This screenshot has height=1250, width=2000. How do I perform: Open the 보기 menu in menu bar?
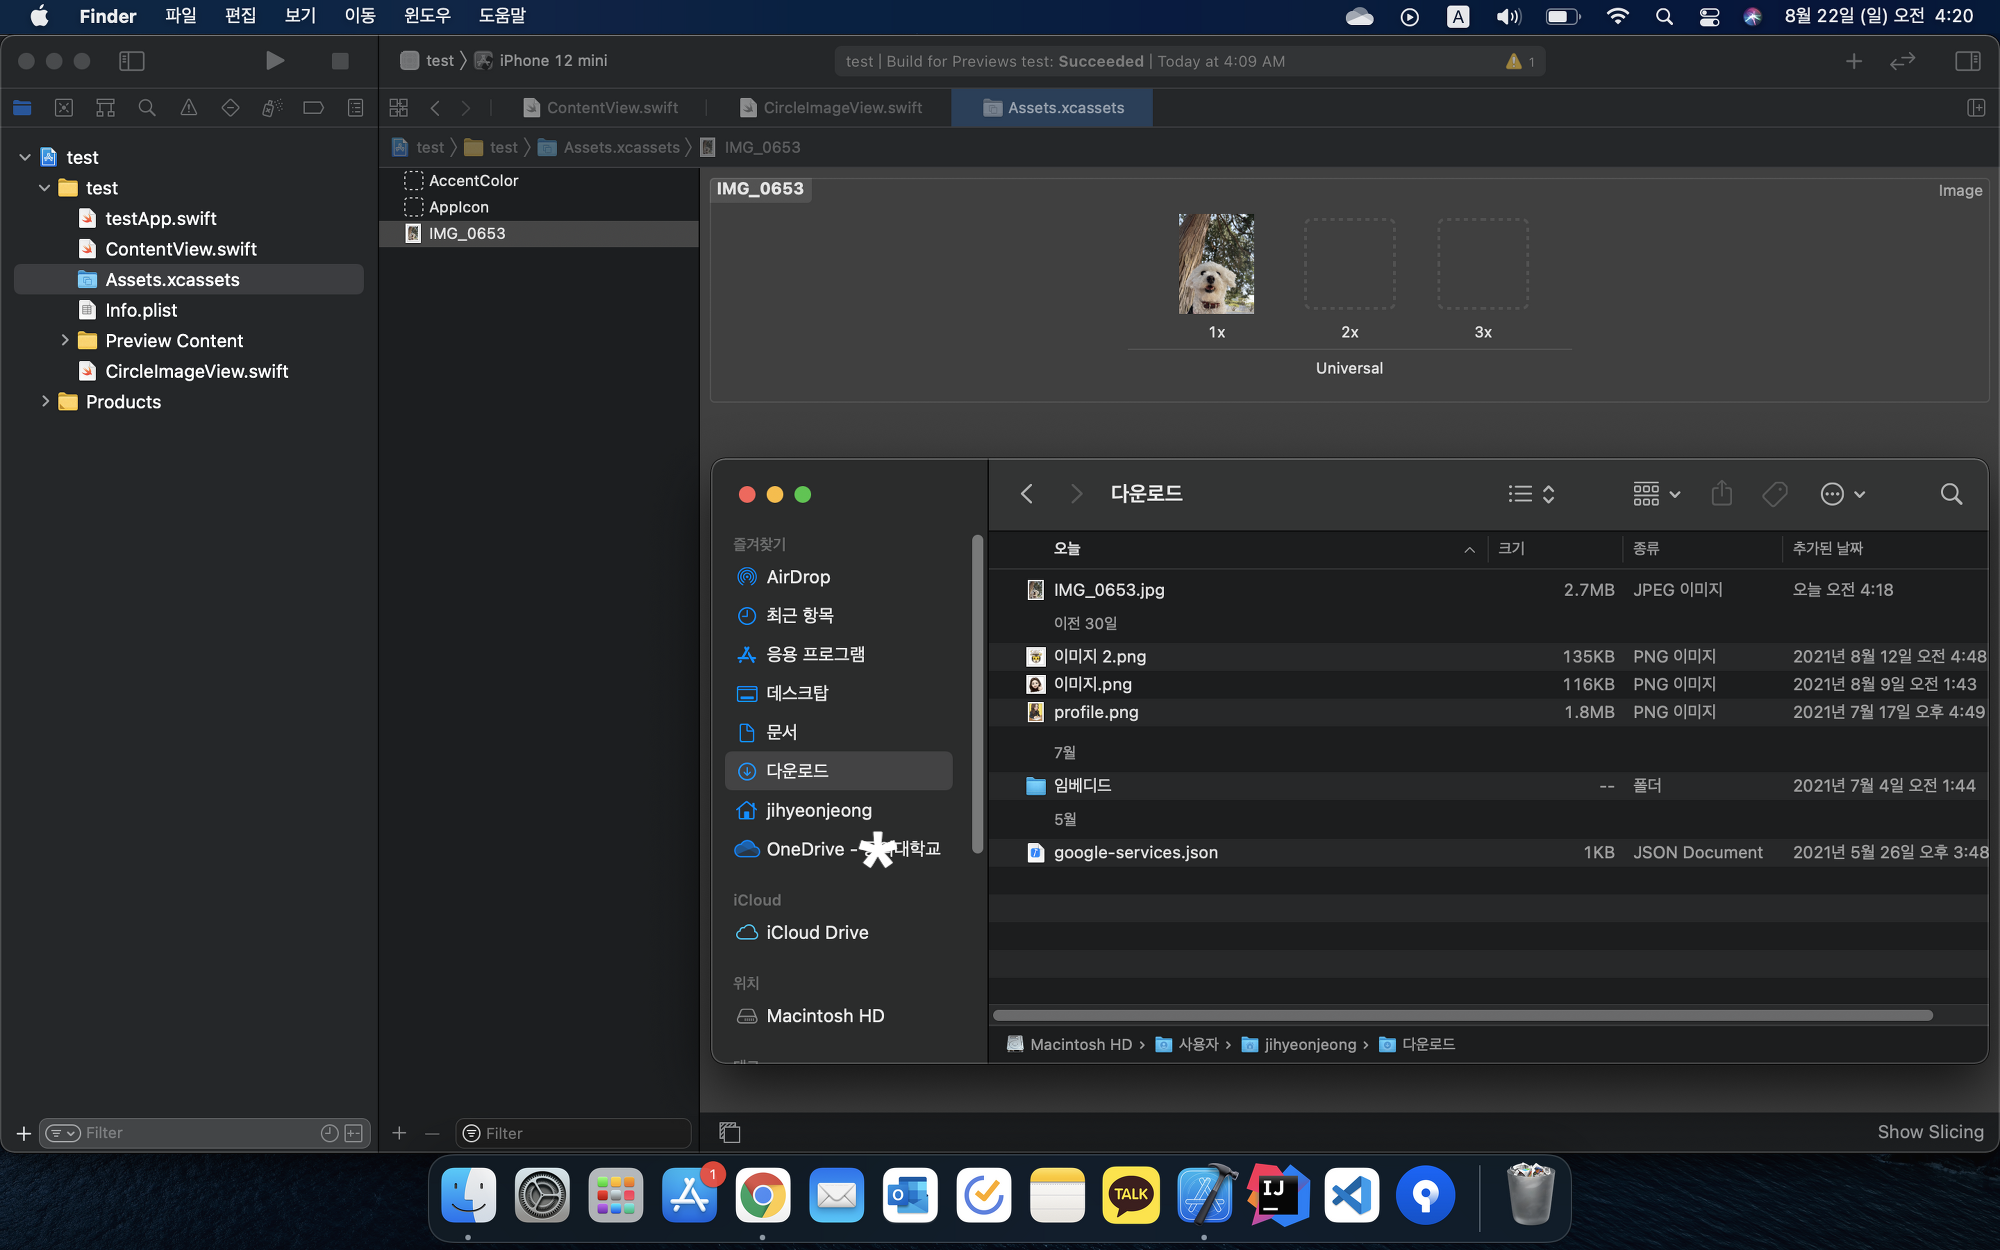click(299, 16)
